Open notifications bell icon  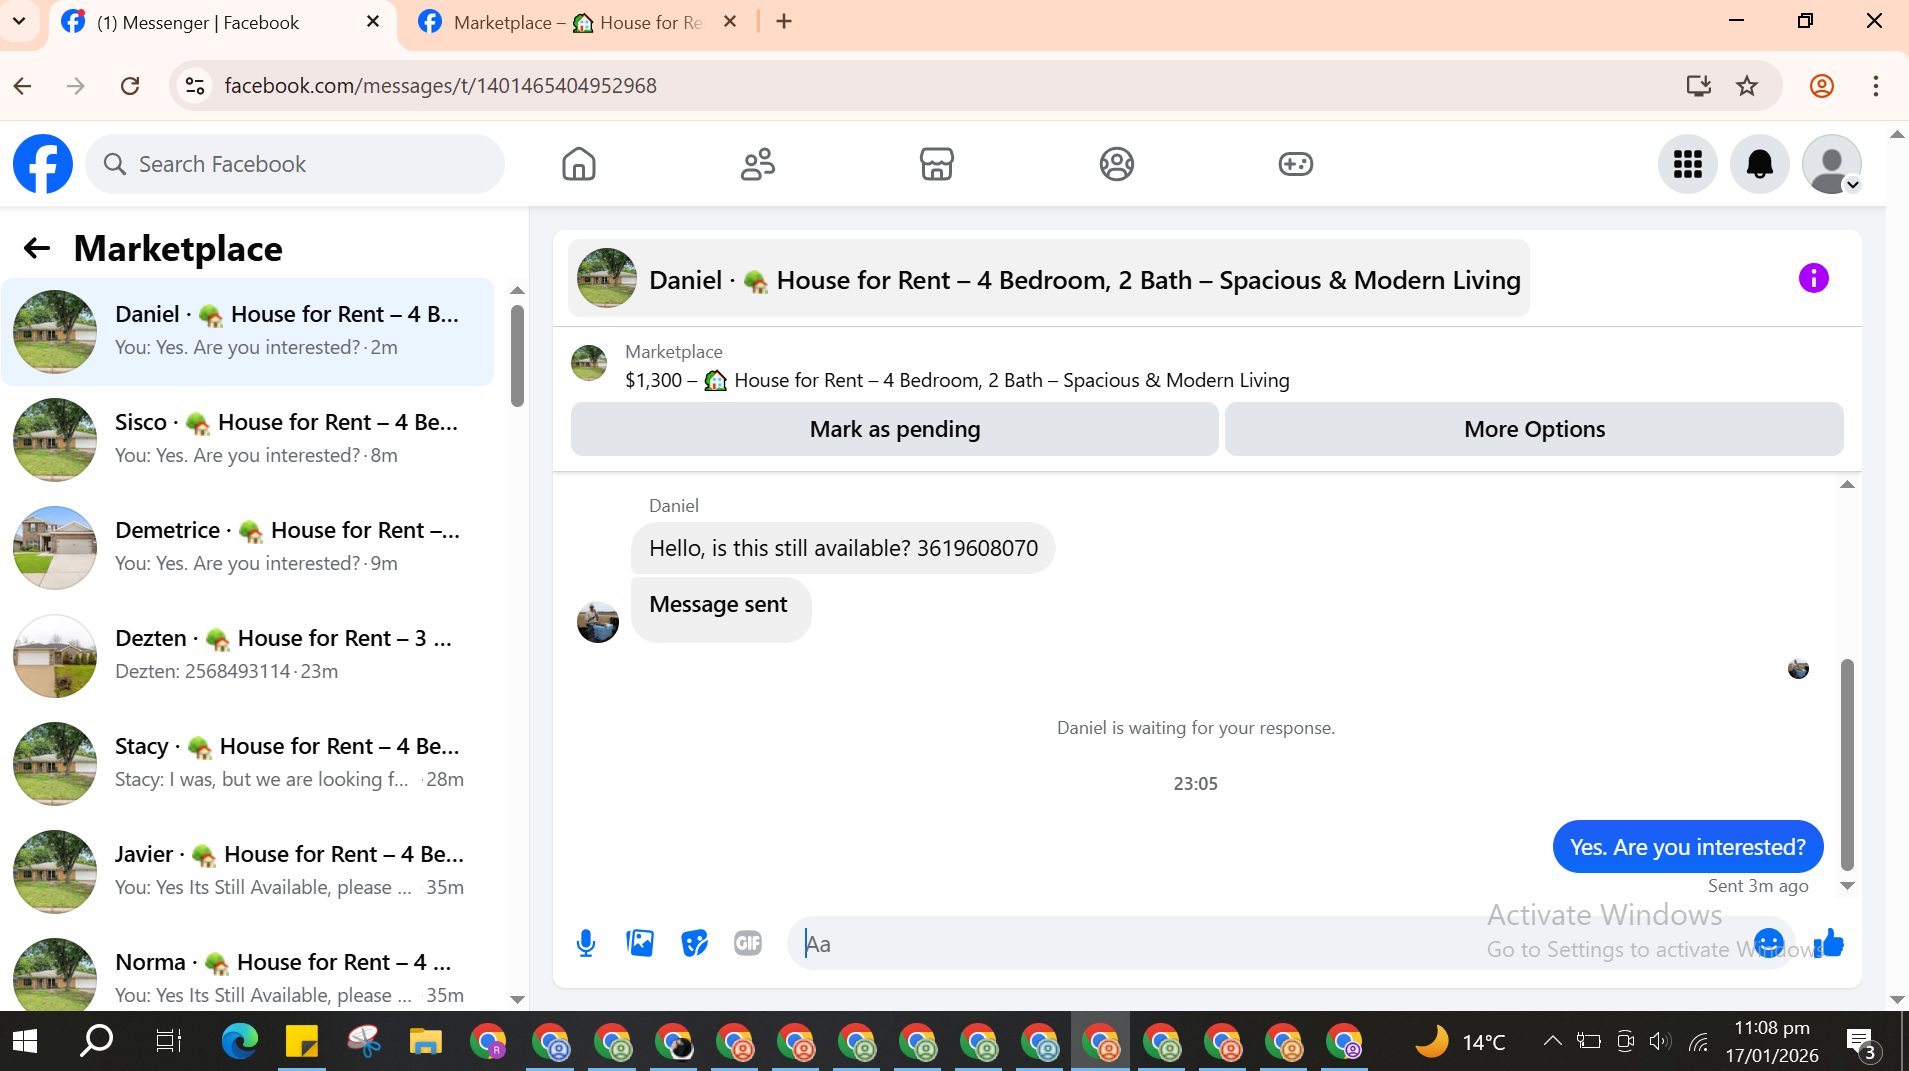tap(1760, 164)
